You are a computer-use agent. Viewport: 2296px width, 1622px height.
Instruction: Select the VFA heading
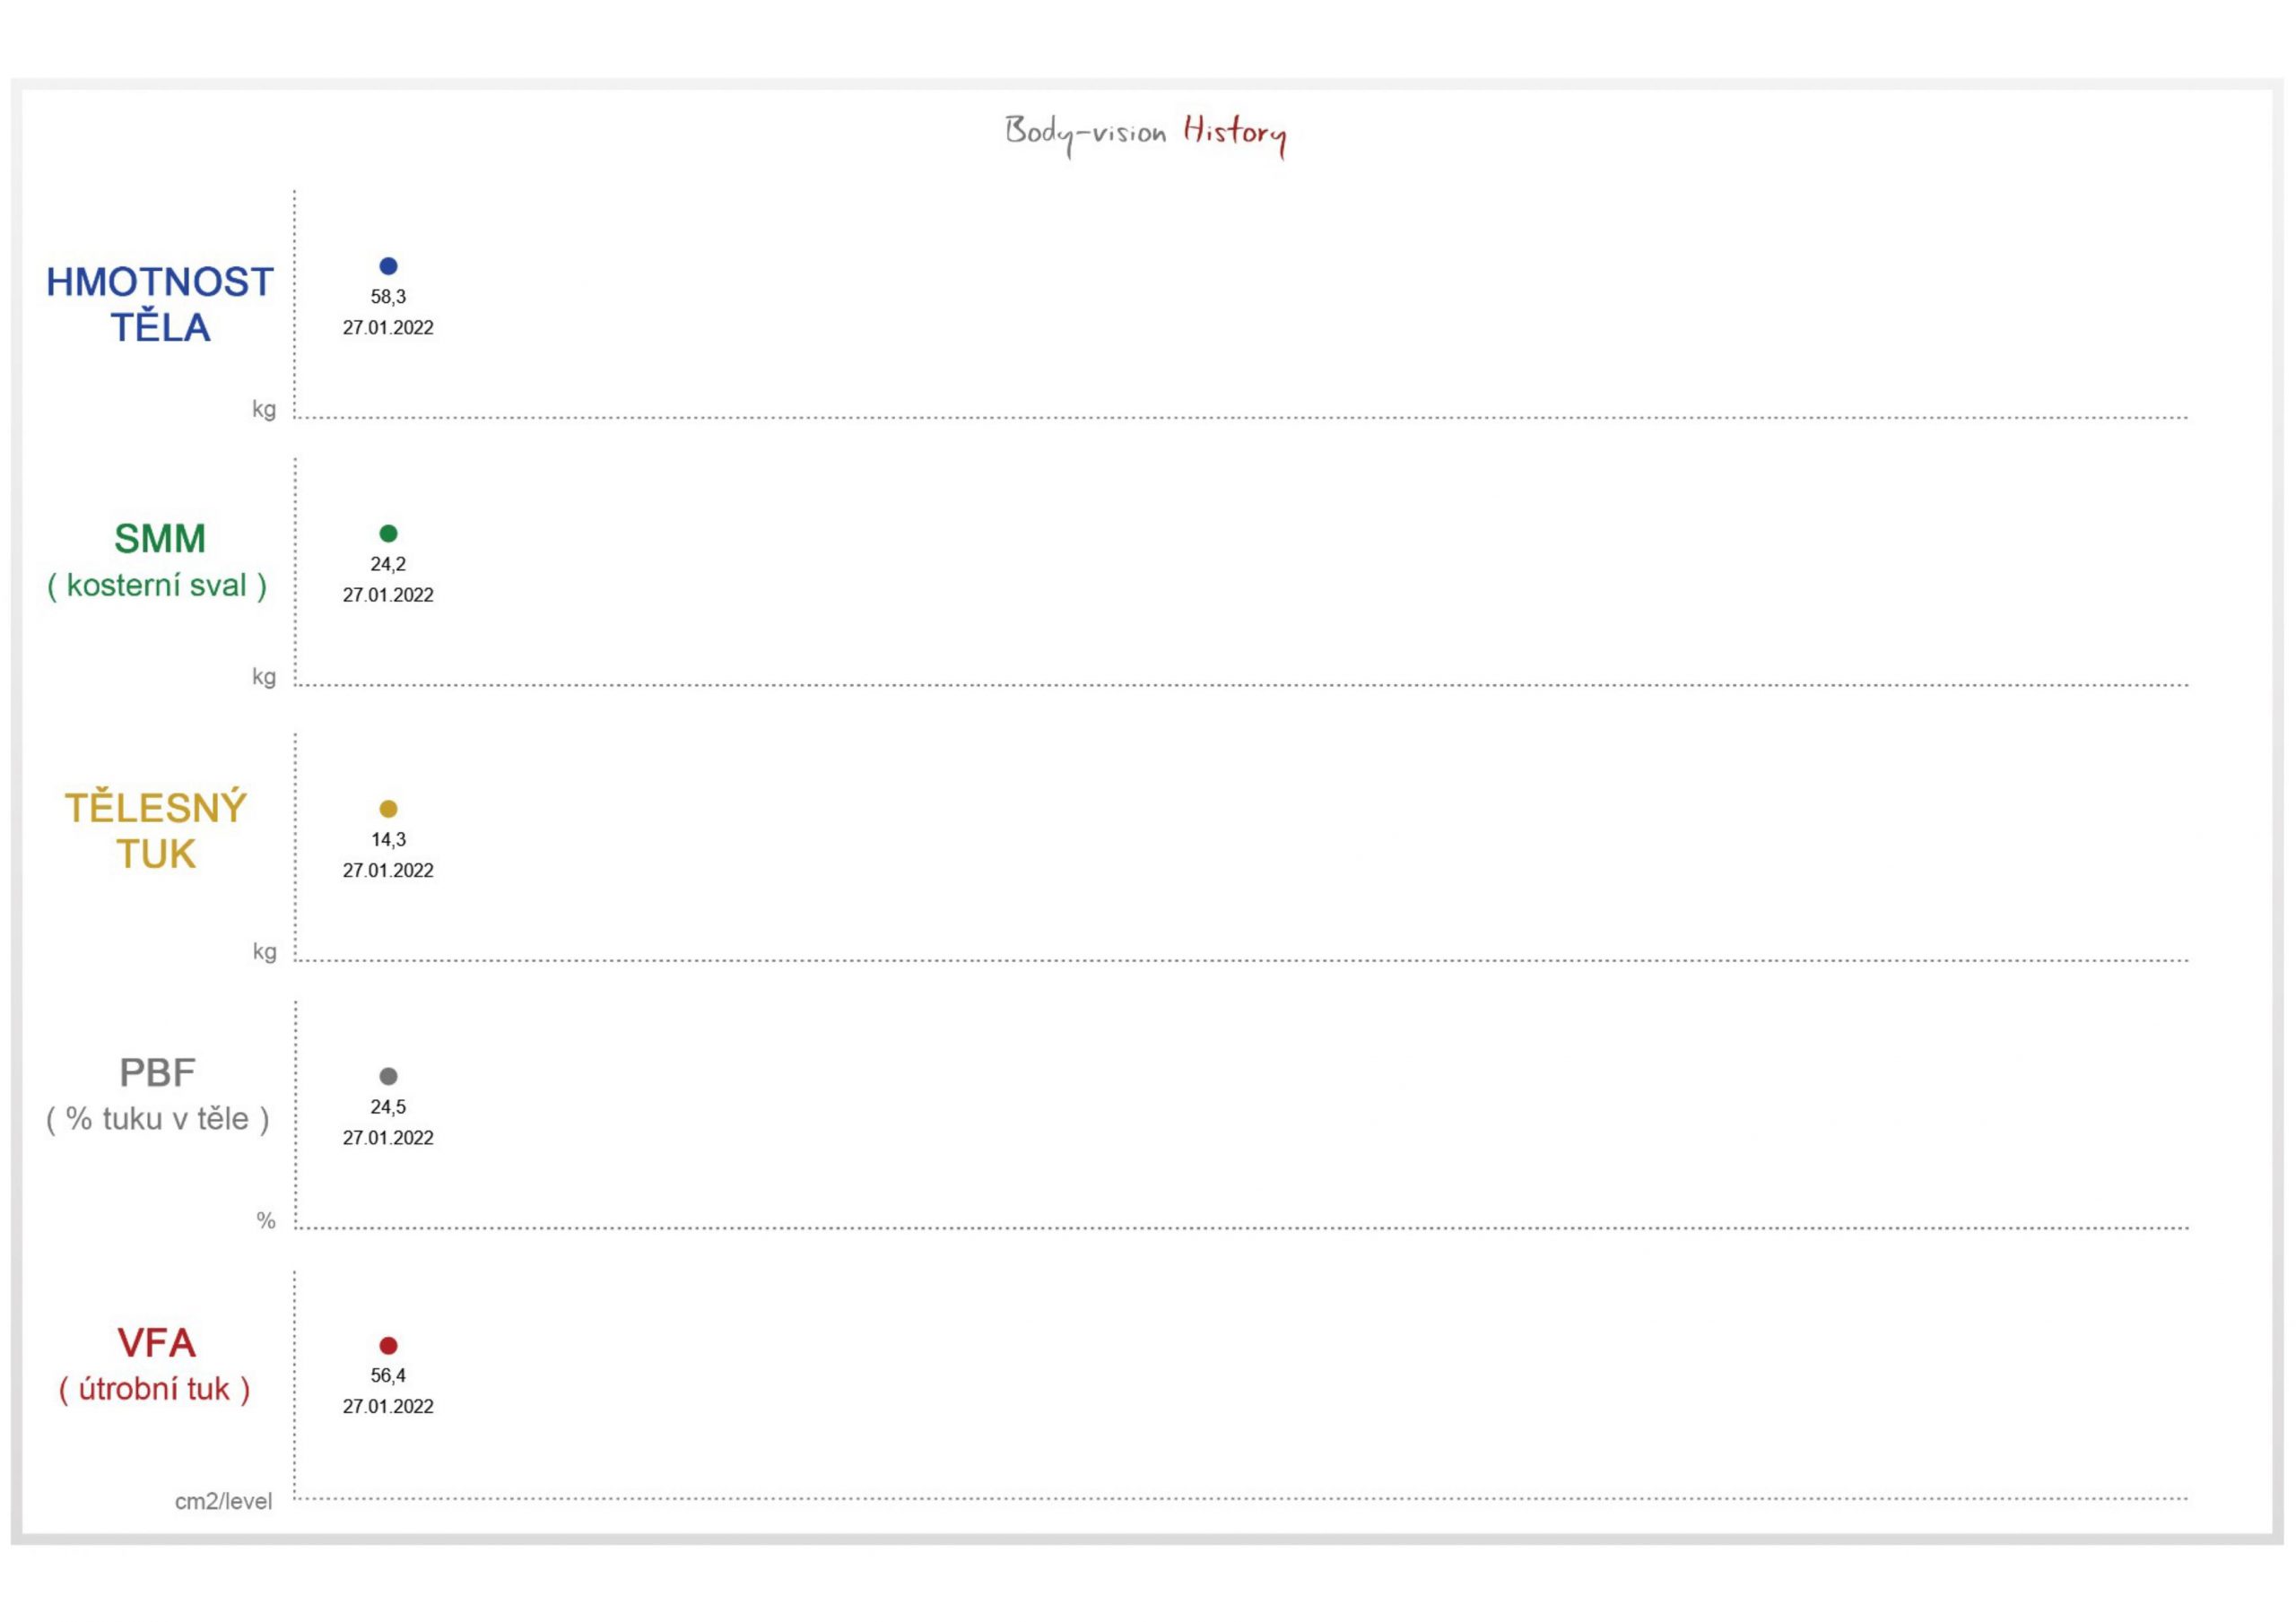coord(156,1343)
